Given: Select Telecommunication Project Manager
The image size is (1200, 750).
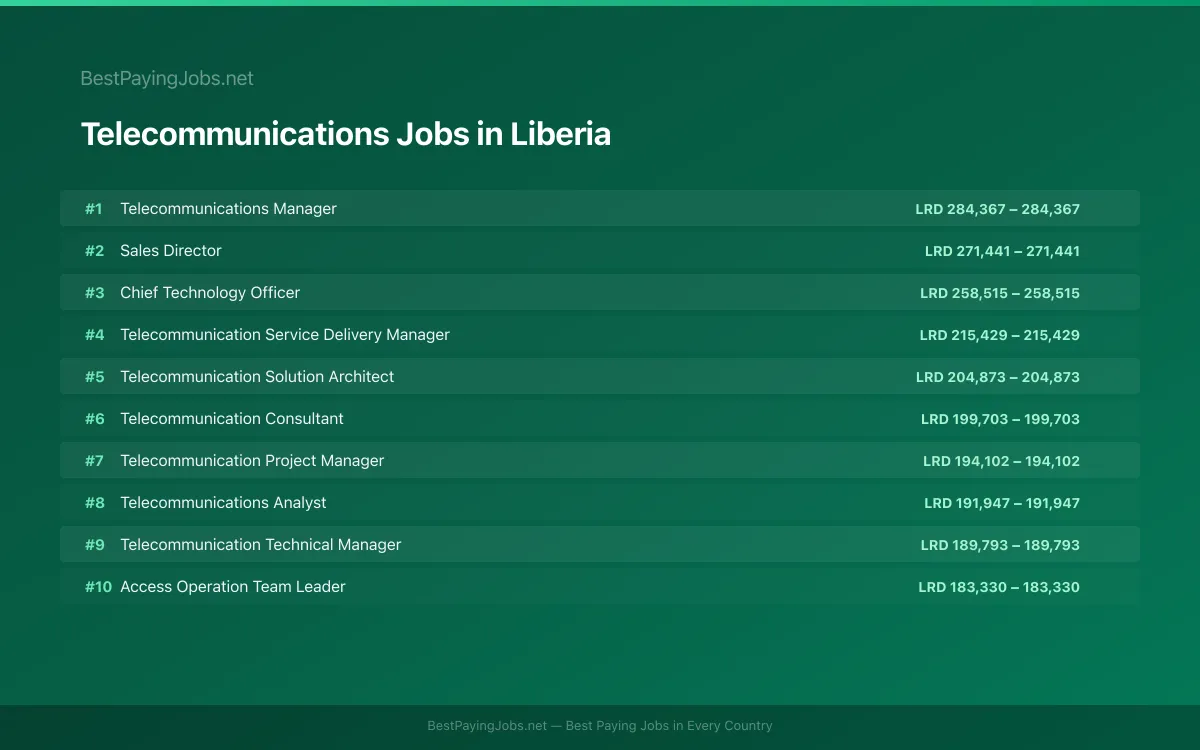Looking at the screenshot, I should [252, 460].
